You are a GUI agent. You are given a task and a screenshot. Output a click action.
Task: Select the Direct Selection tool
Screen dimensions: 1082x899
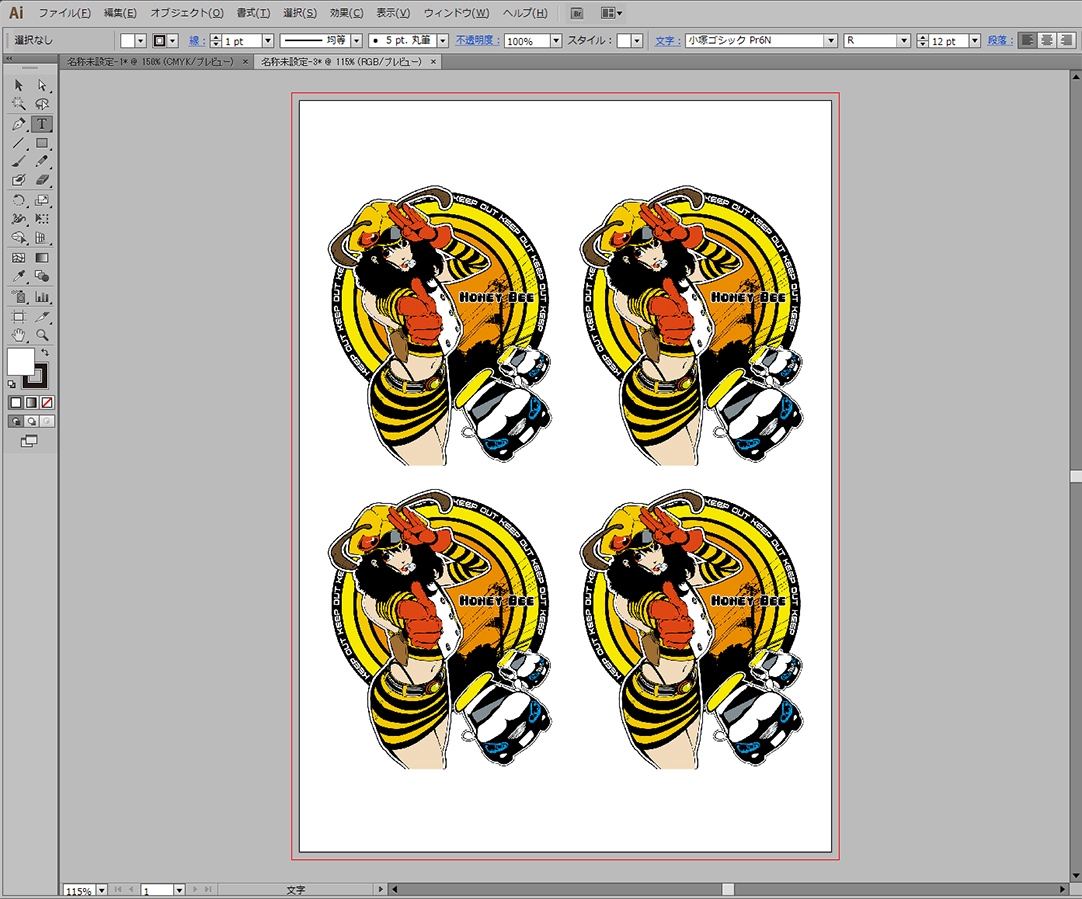click(42, 86)
